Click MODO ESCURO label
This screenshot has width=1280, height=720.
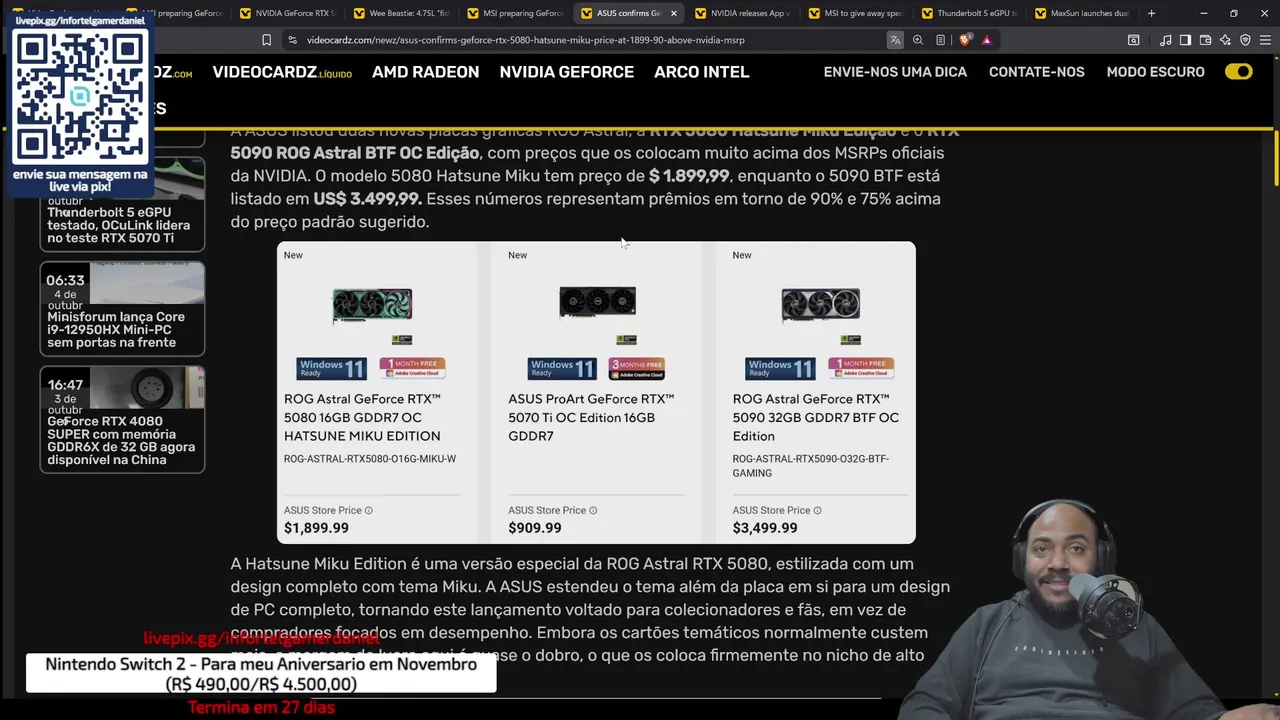coord(1155,72)
